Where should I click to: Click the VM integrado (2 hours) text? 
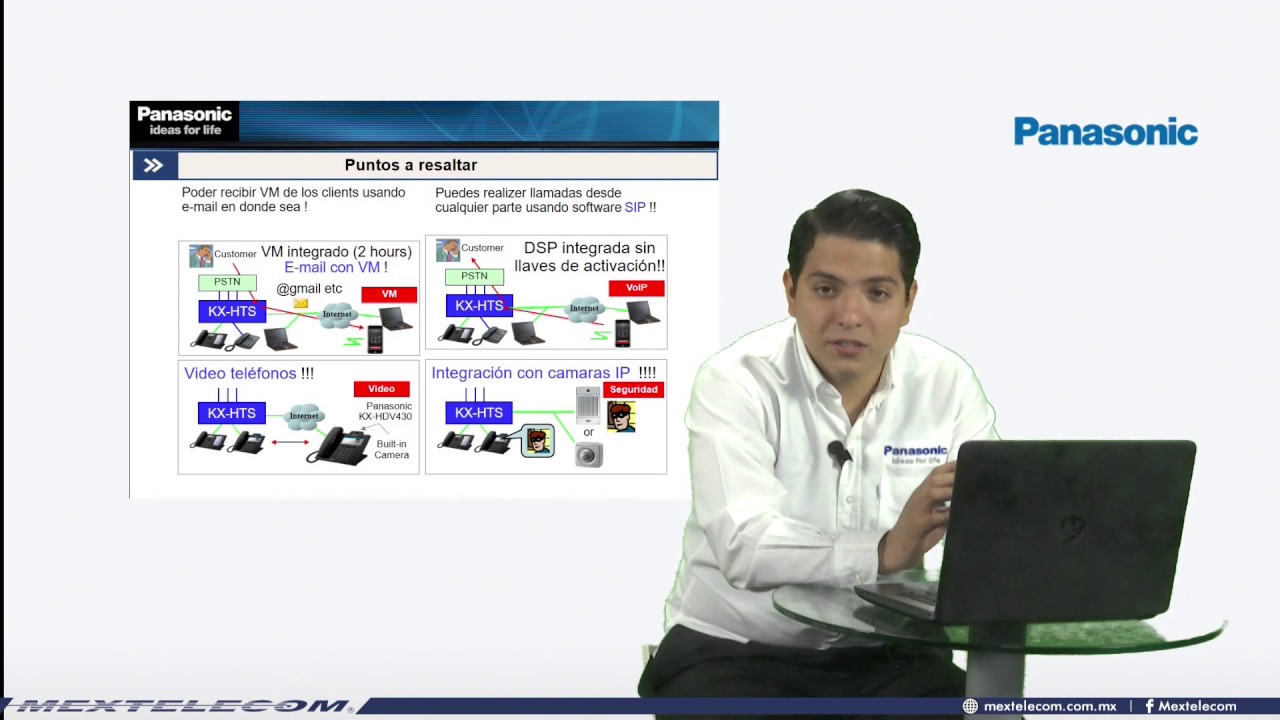pyautogui.click(x=336, y=252)
